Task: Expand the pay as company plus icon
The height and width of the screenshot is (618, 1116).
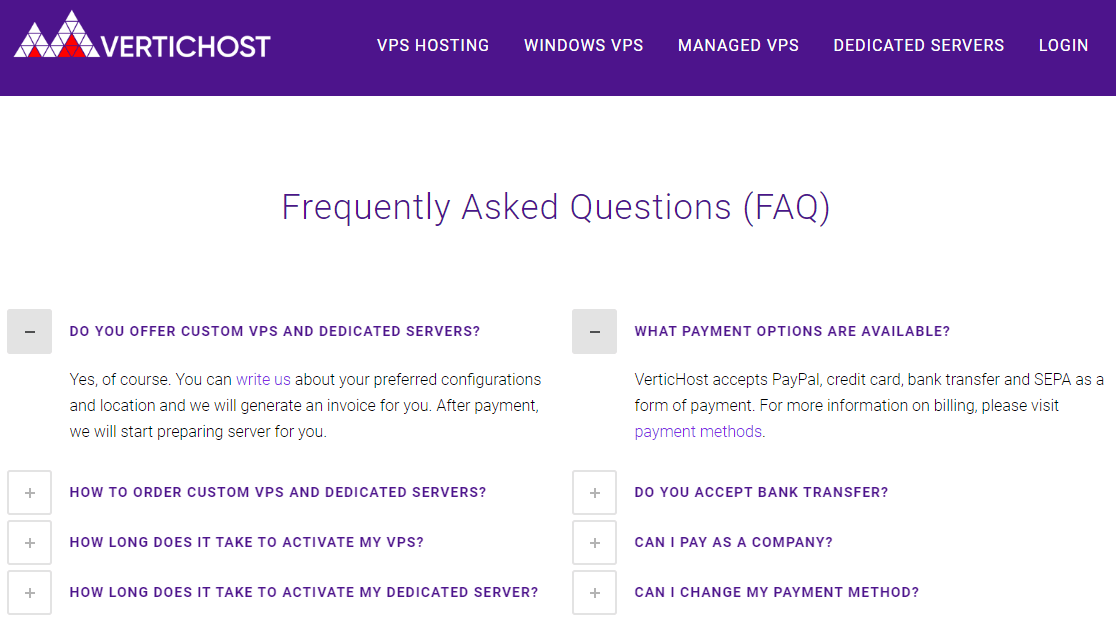Action: [594, 543]
